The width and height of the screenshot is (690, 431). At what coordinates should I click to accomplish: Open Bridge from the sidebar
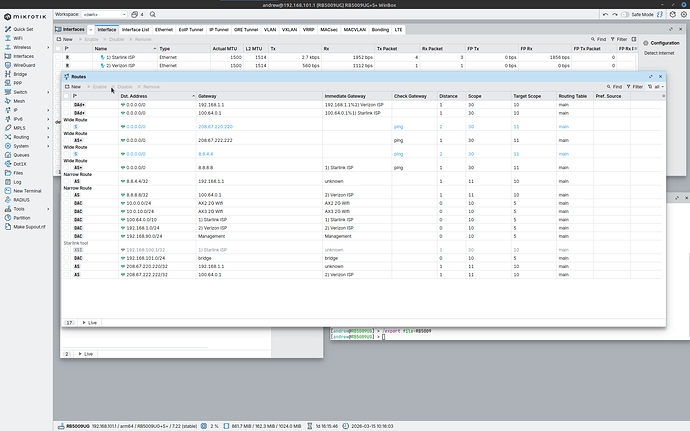20,74
